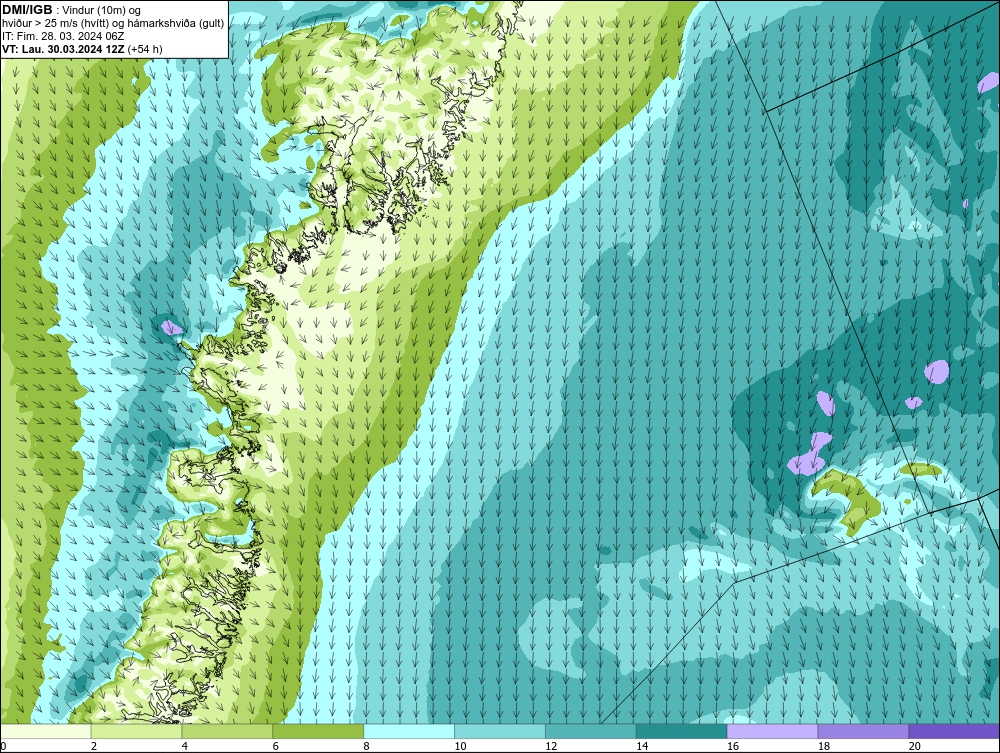Click the 8-10 m/s pale cyan swatch
The height and width of the screenshot is (753, 1000).
pyautogui.click(x=409, y=731)
